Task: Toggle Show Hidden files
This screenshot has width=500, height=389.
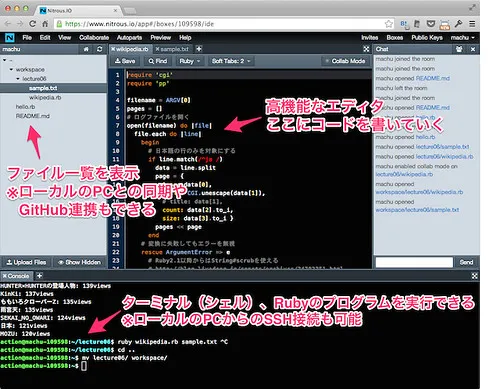Action: pyautogui.click(x=79, y=262)
